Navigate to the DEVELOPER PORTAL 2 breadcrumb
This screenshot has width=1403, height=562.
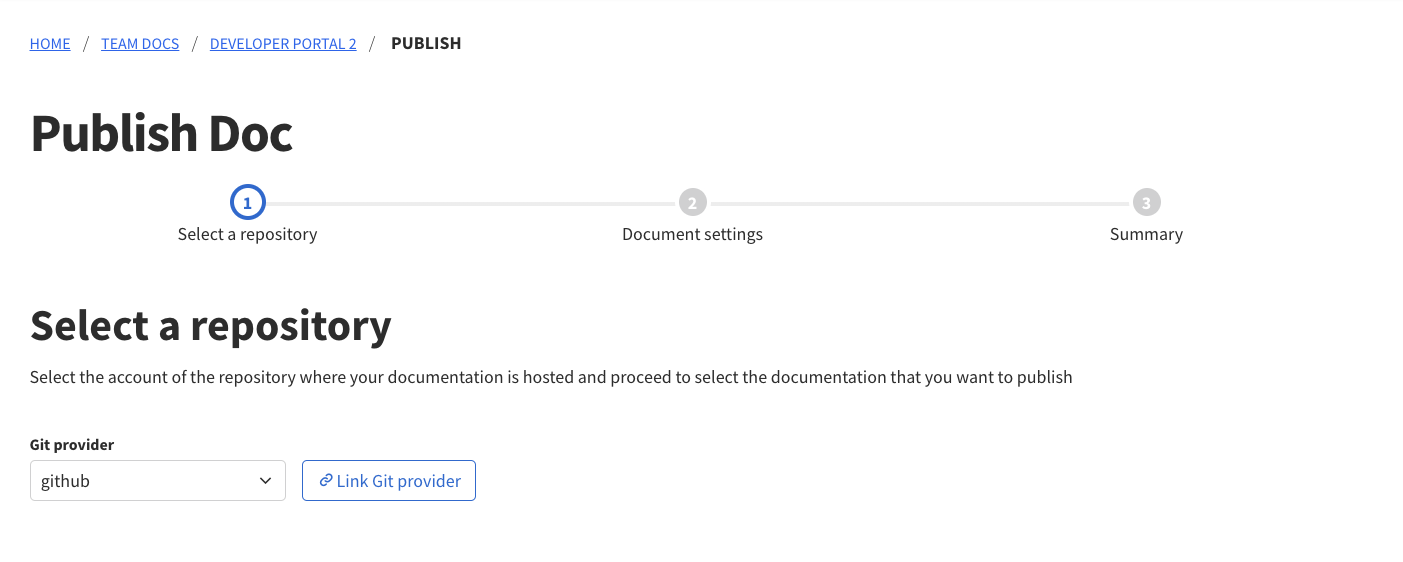pyautogui.click(x=283, y=44)
